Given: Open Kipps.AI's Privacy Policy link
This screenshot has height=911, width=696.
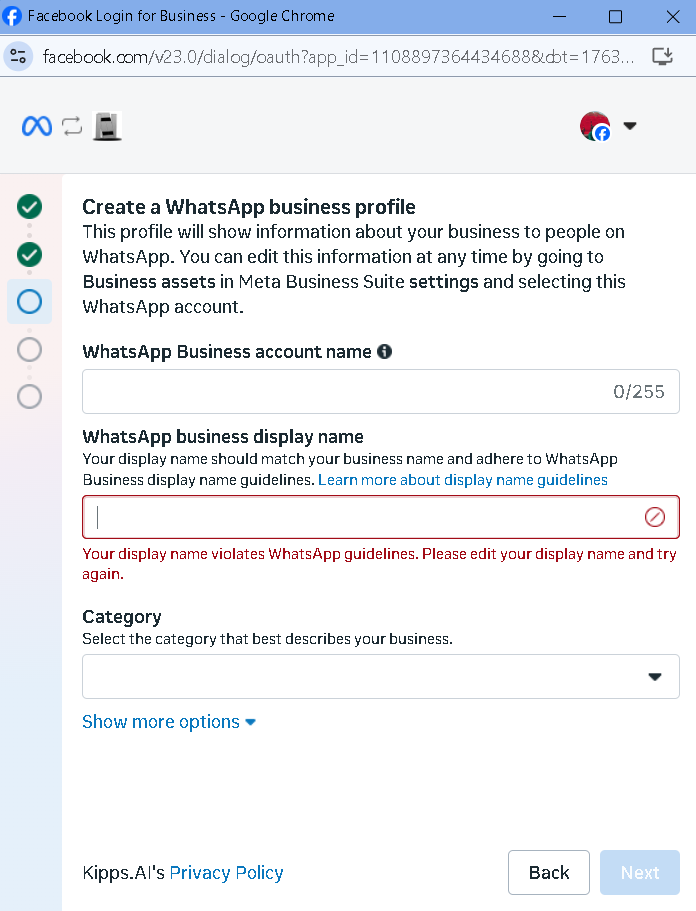Looking at the screenshot, I should [226, 873].
